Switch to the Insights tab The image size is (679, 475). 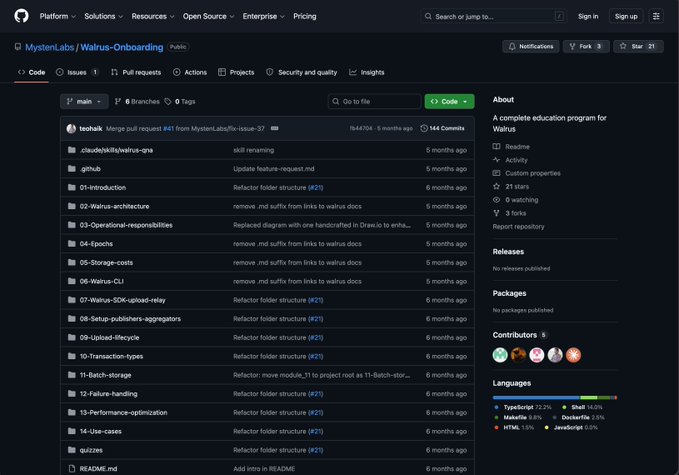tap(366, 72)
